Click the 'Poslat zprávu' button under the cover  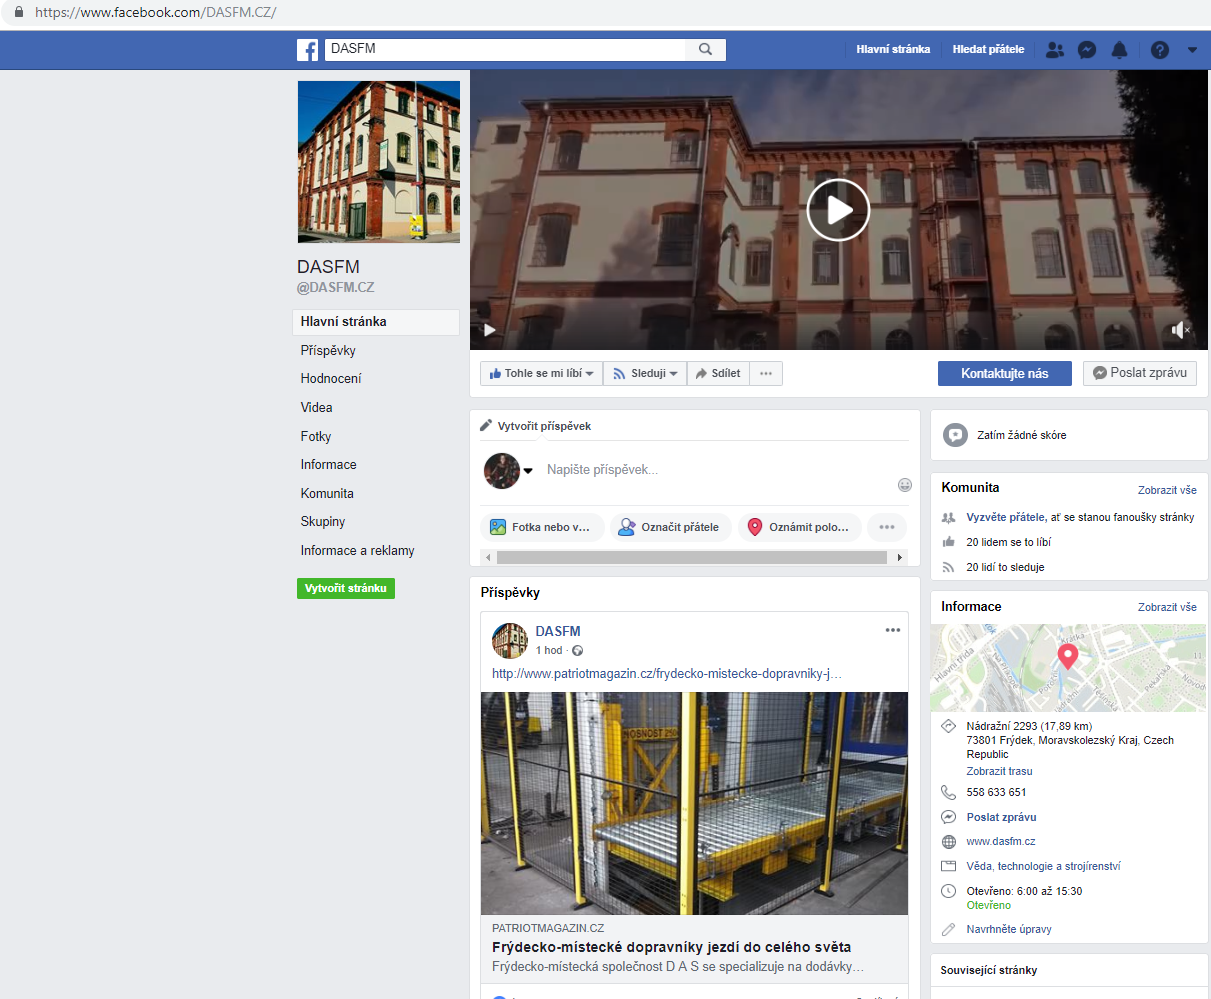pos(1140,373)
